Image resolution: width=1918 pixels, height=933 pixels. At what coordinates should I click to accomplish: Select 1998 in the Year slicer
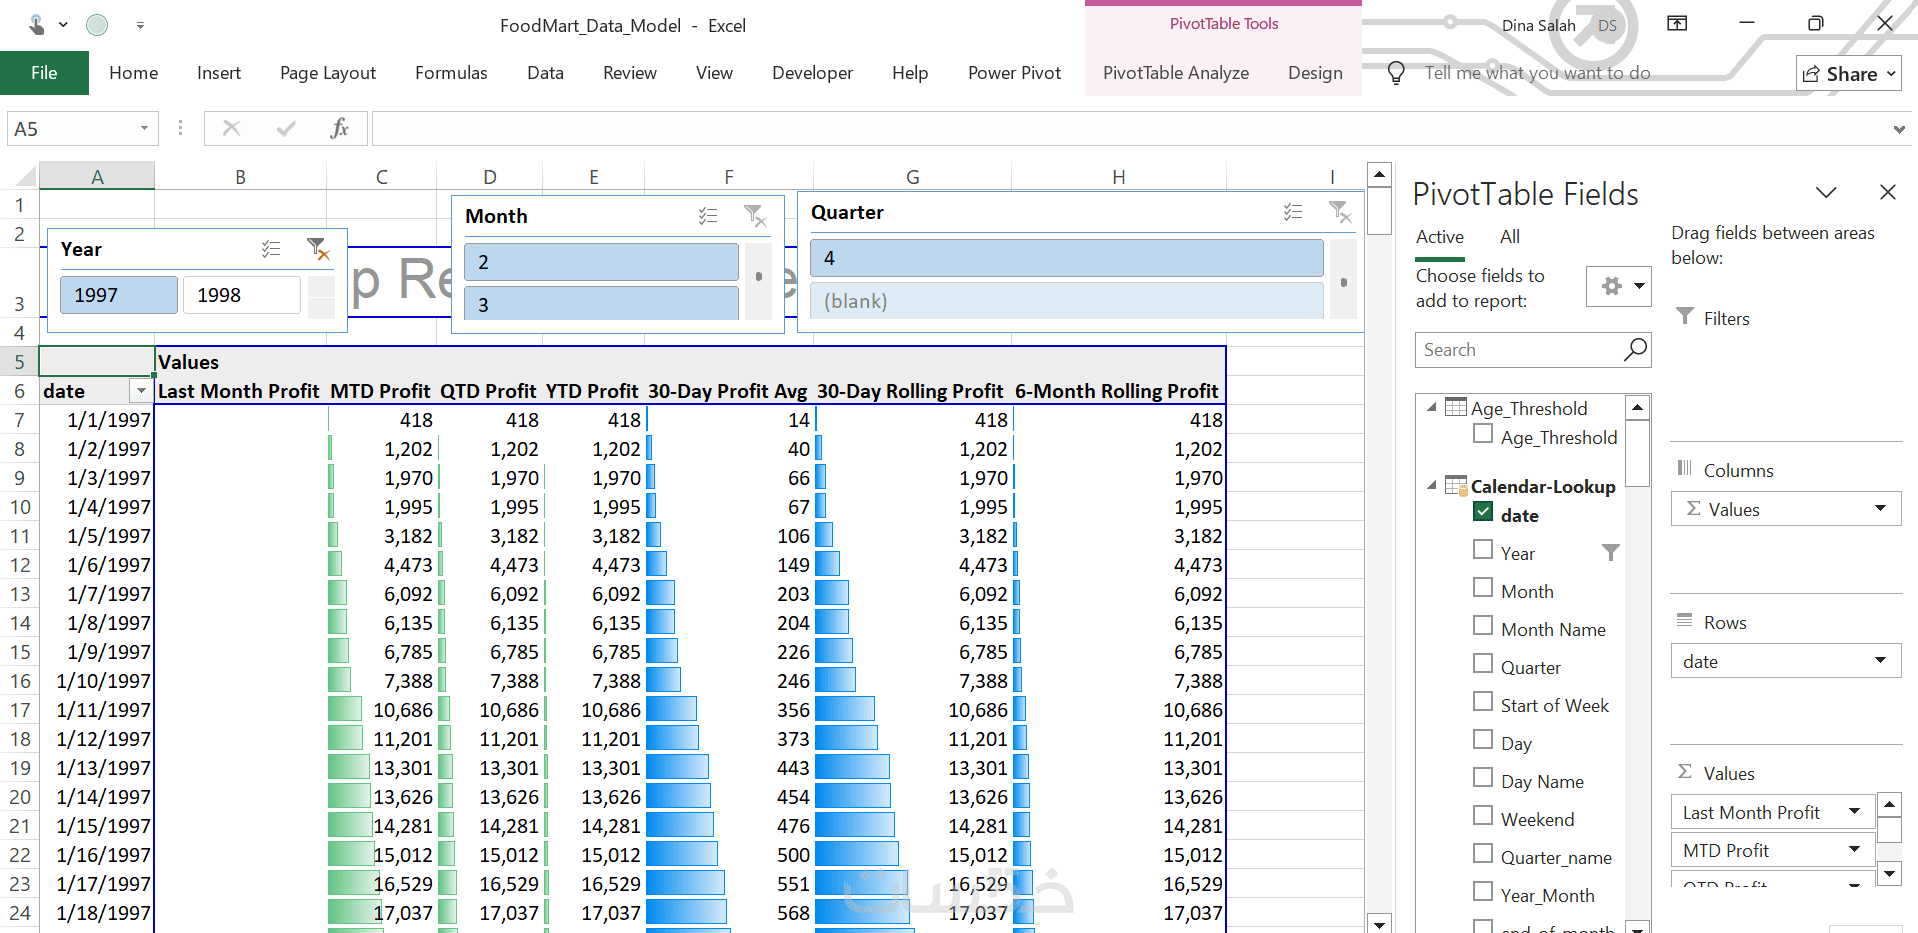click(x=241, y=295)
